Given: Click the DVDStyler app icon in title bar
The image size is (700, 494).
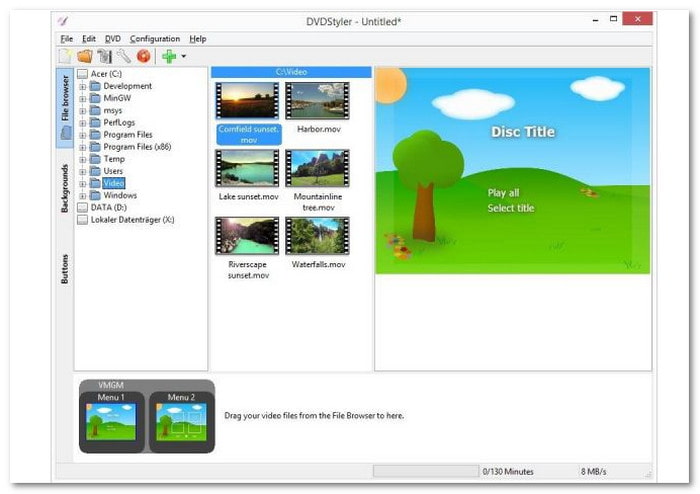Looking at the screenshot, I should tap(62, 21).
